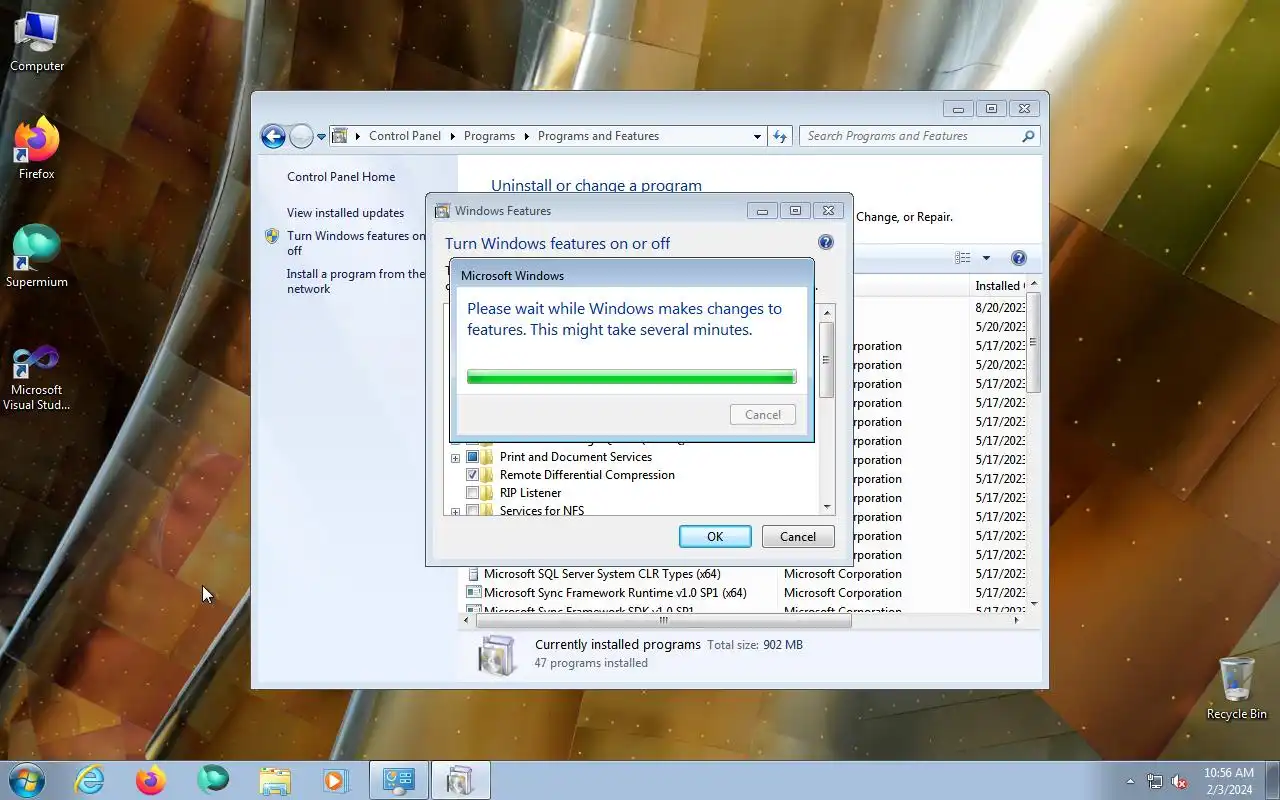This screenshot has height=800, width=1280.
Task: Open the view options dropdown arrow
Action: click(x=986, y=258)
